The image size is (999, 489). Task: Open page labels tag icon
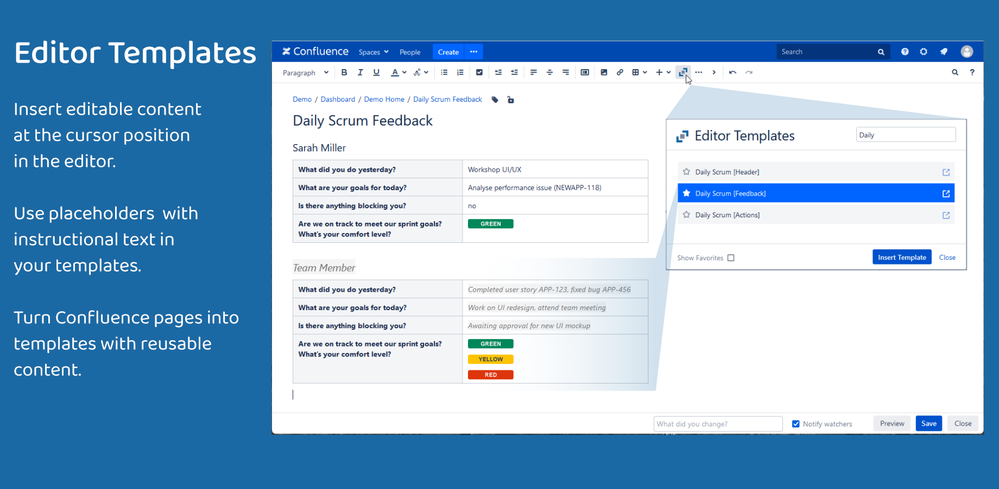(x=495, y=100)
